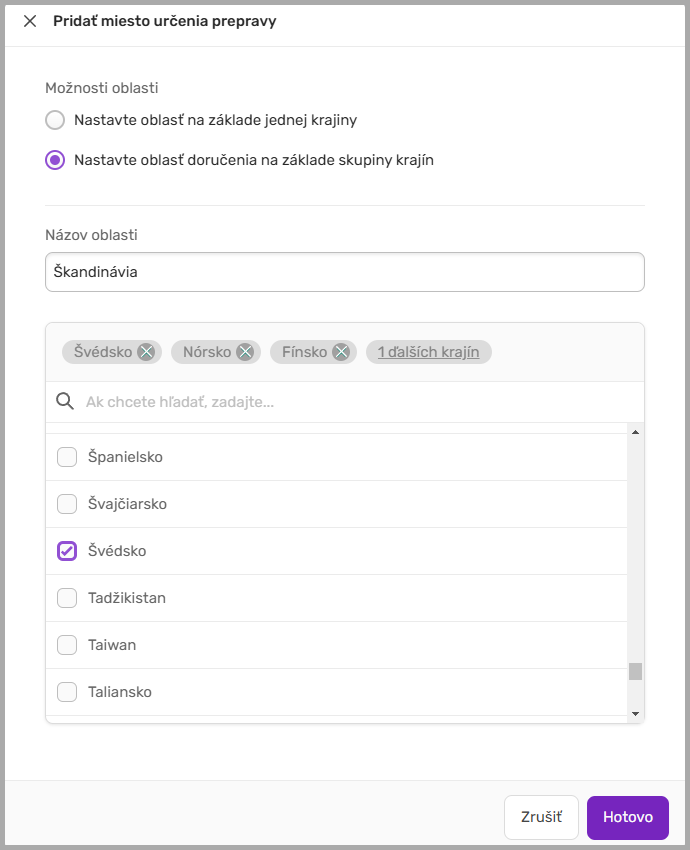Click the search magnifier icon

click(65, 402)
